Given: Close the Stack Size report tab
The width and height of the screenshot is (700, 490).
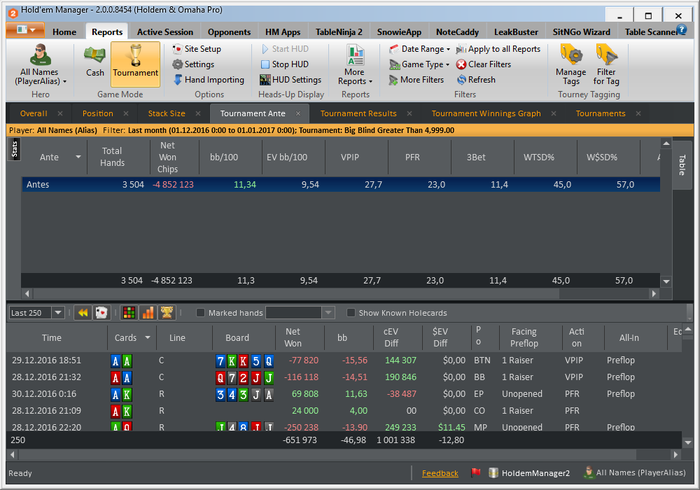Looking at the screenshot, I should coord(198,113).
